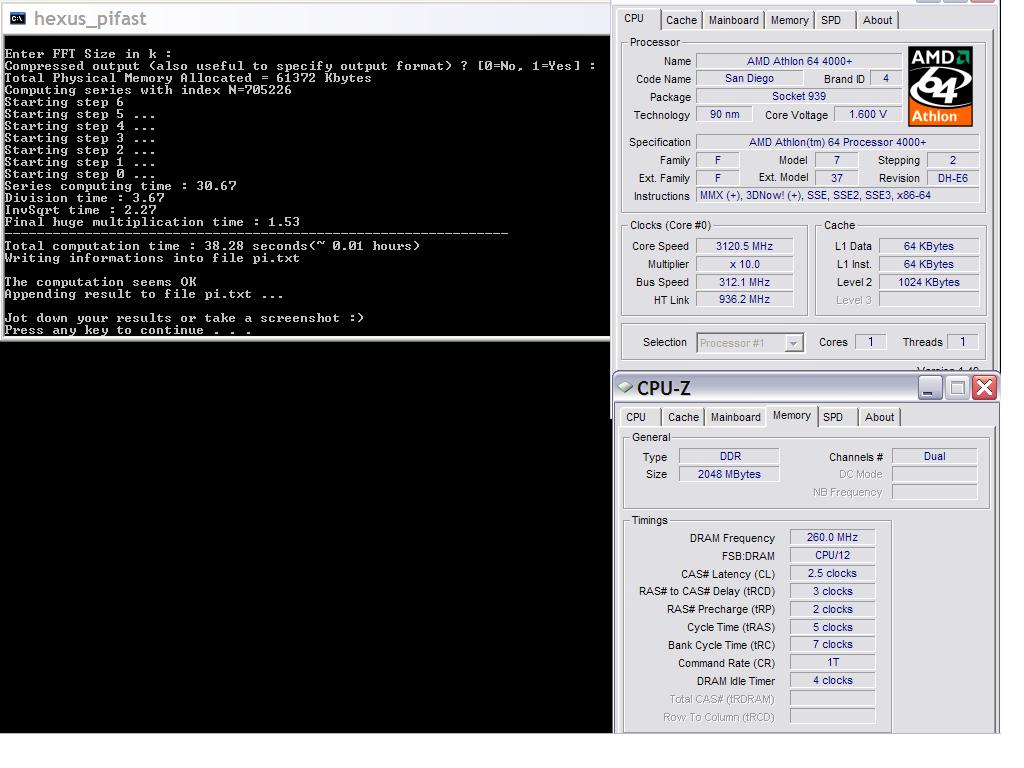This screenshot has height=768, width=1024.
Task: Open SPD tab in lower CPU-Z window
Action: 833,417
